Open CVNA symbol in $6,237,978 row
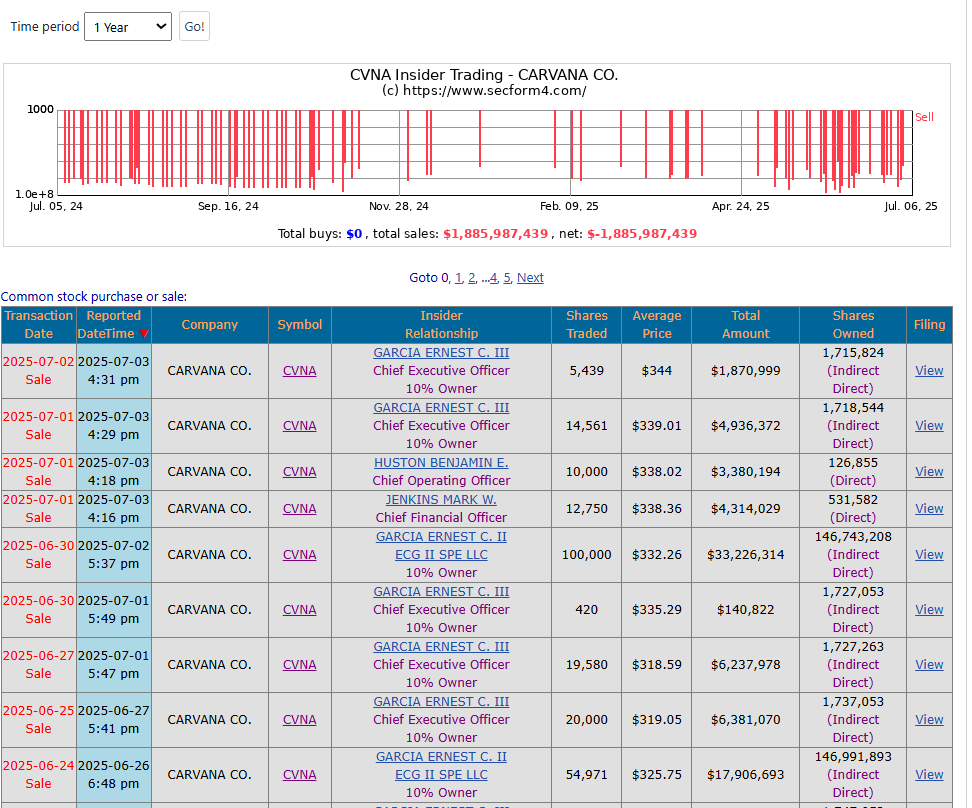This screenshot has width=972, height=808. point(299,665)
